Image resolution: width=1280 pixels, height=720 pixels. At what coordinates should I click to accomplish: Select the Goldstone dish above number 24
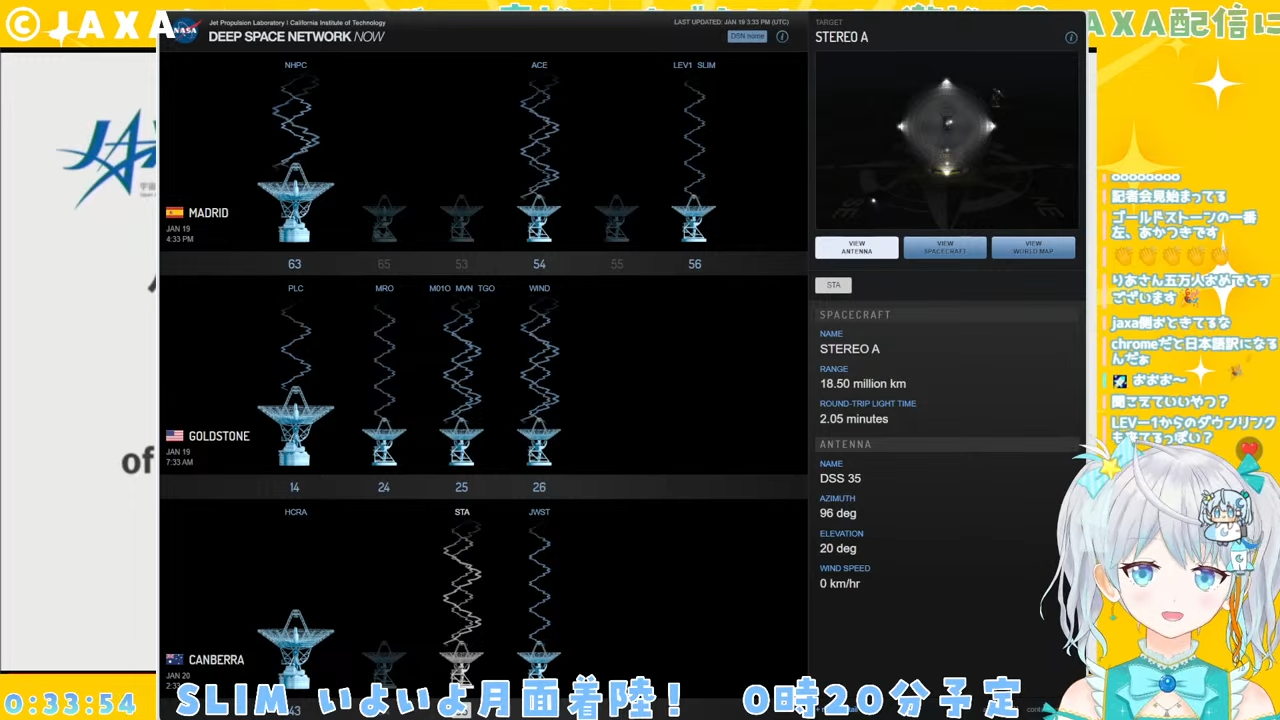384,443
